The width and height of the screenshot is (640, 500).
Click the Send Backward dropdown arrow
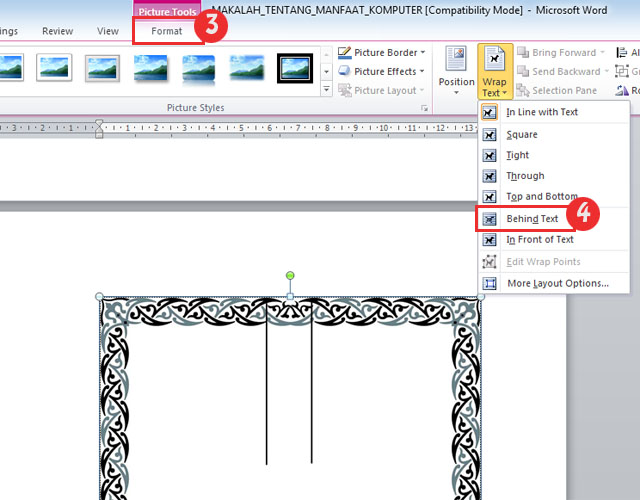pyautogui.click(x=607, y=71)
